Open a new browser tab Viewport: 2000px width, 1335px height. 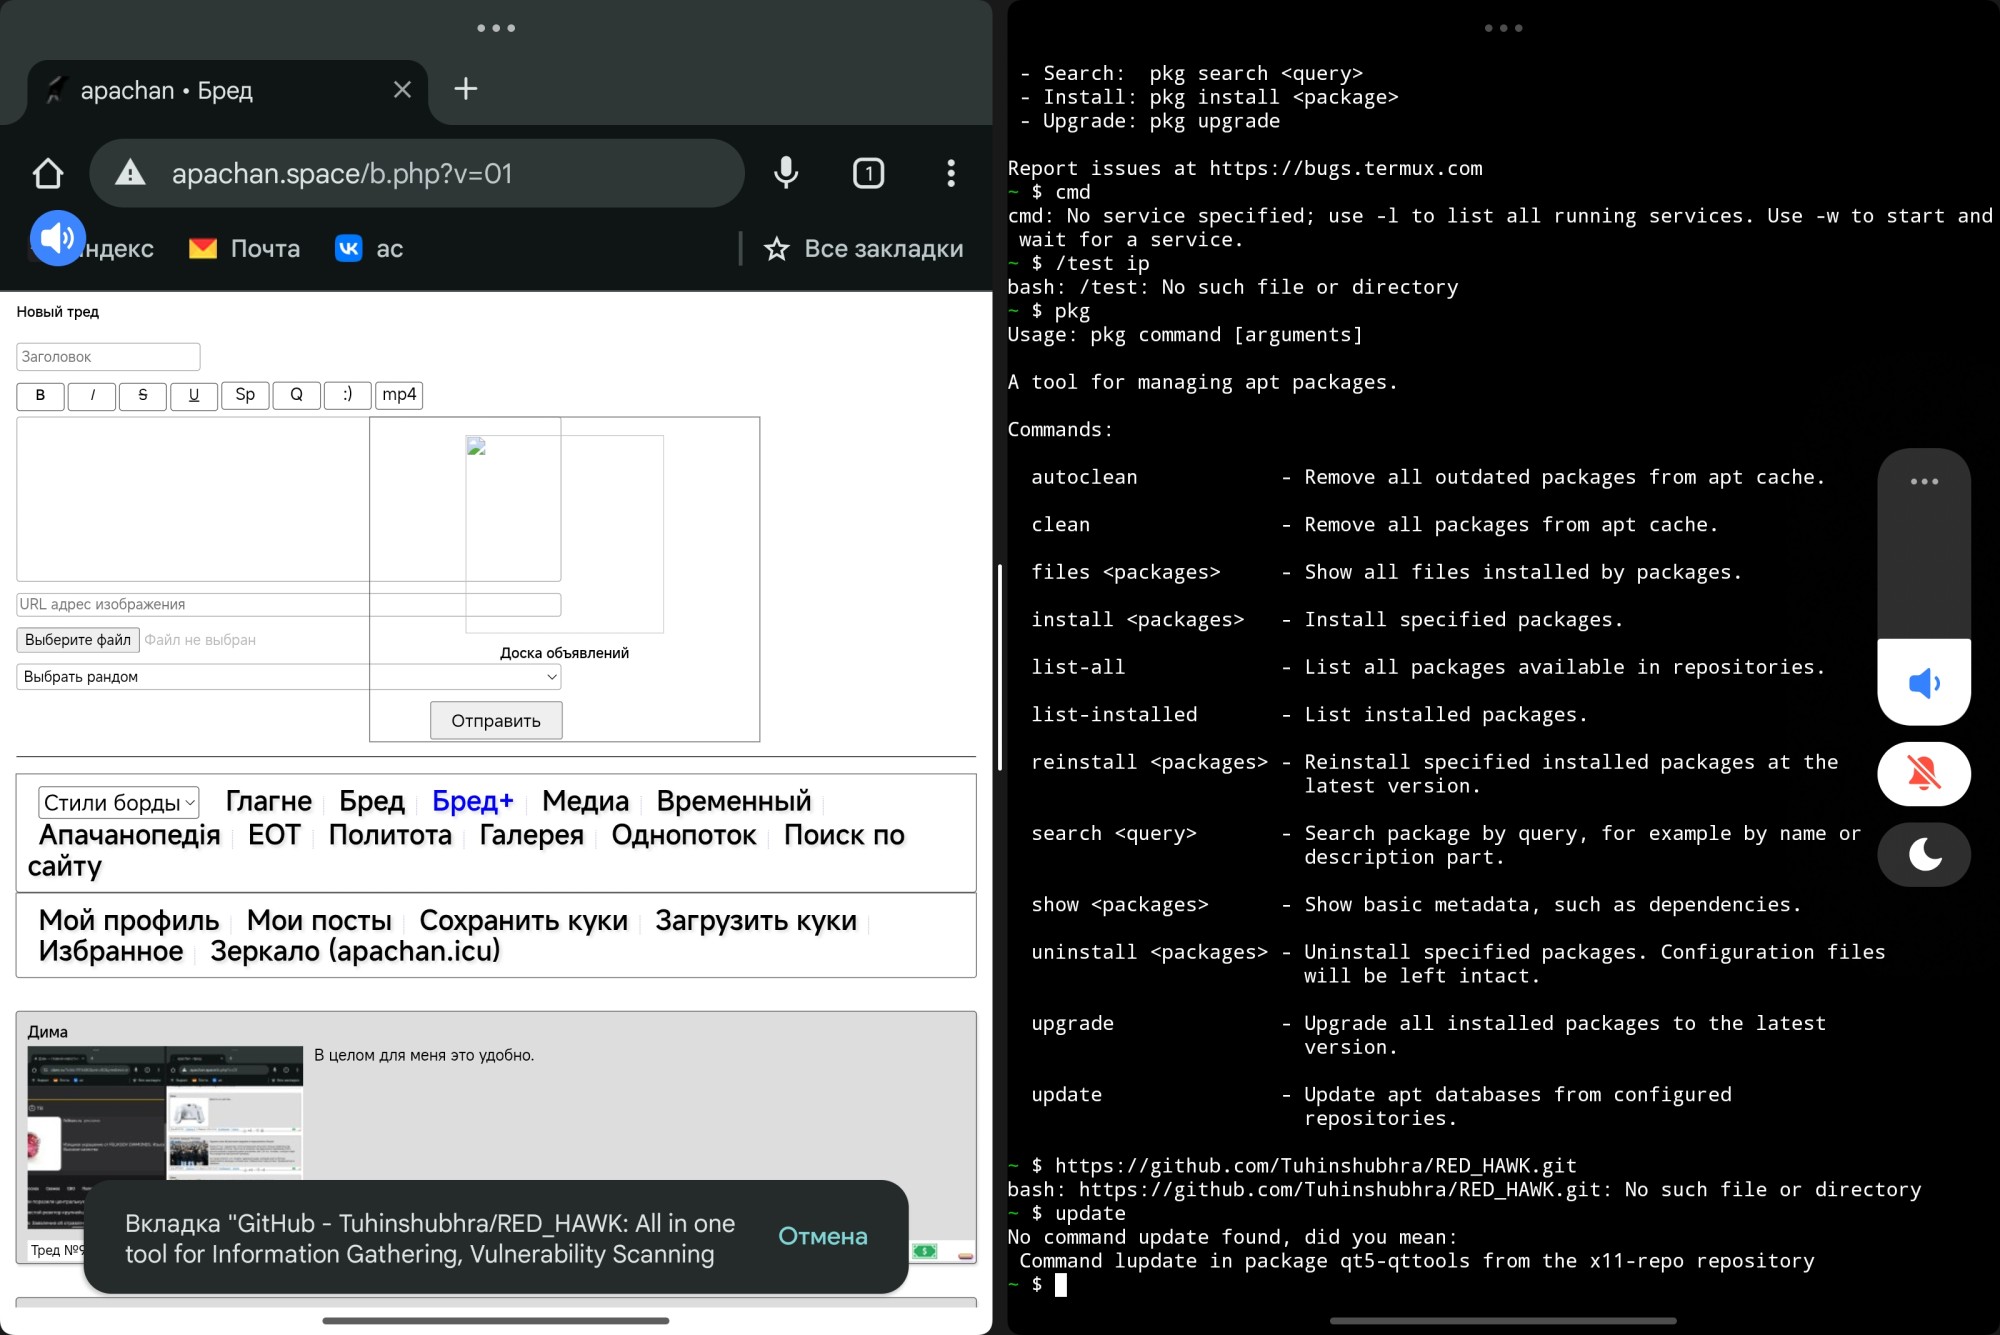click(465, 89)
